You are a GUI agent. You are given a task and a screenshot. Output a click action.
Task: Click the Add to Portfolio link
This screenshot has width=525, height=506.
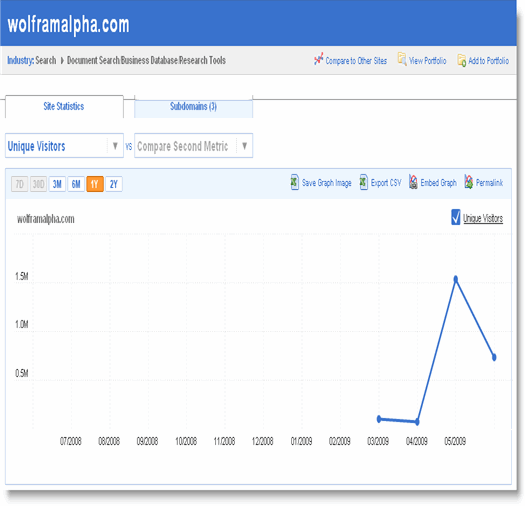click(489, 61)
